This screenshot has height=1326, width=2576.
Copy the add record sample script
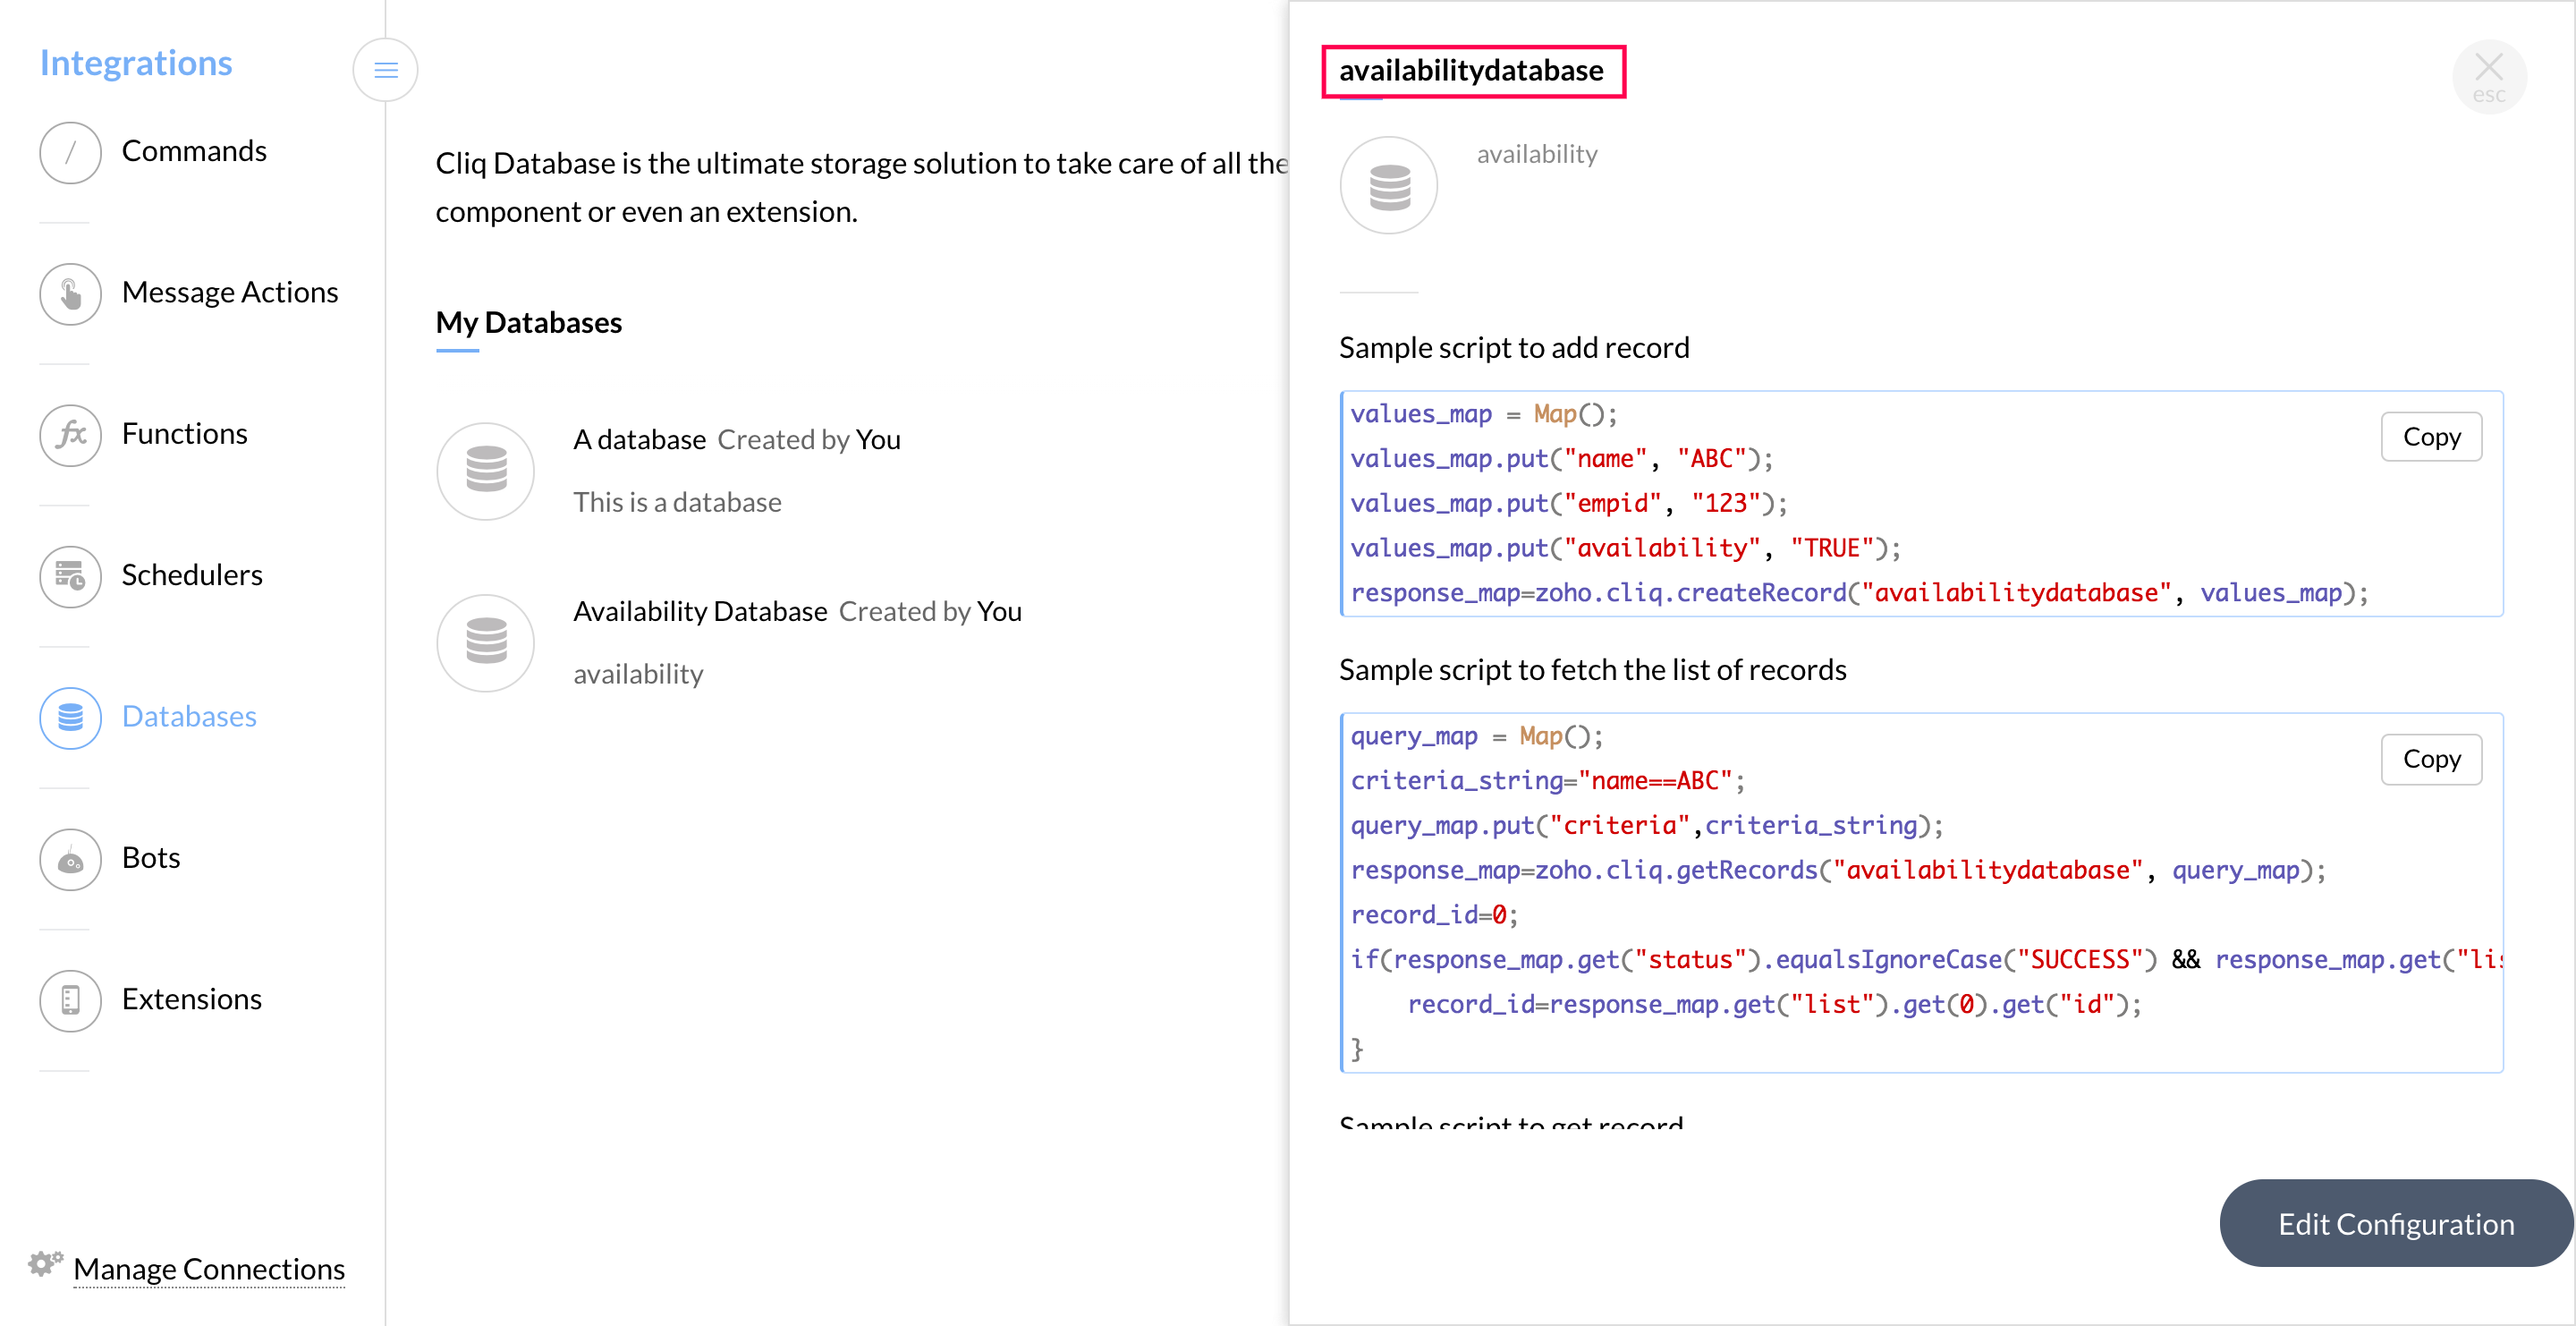pos(2431,437)
